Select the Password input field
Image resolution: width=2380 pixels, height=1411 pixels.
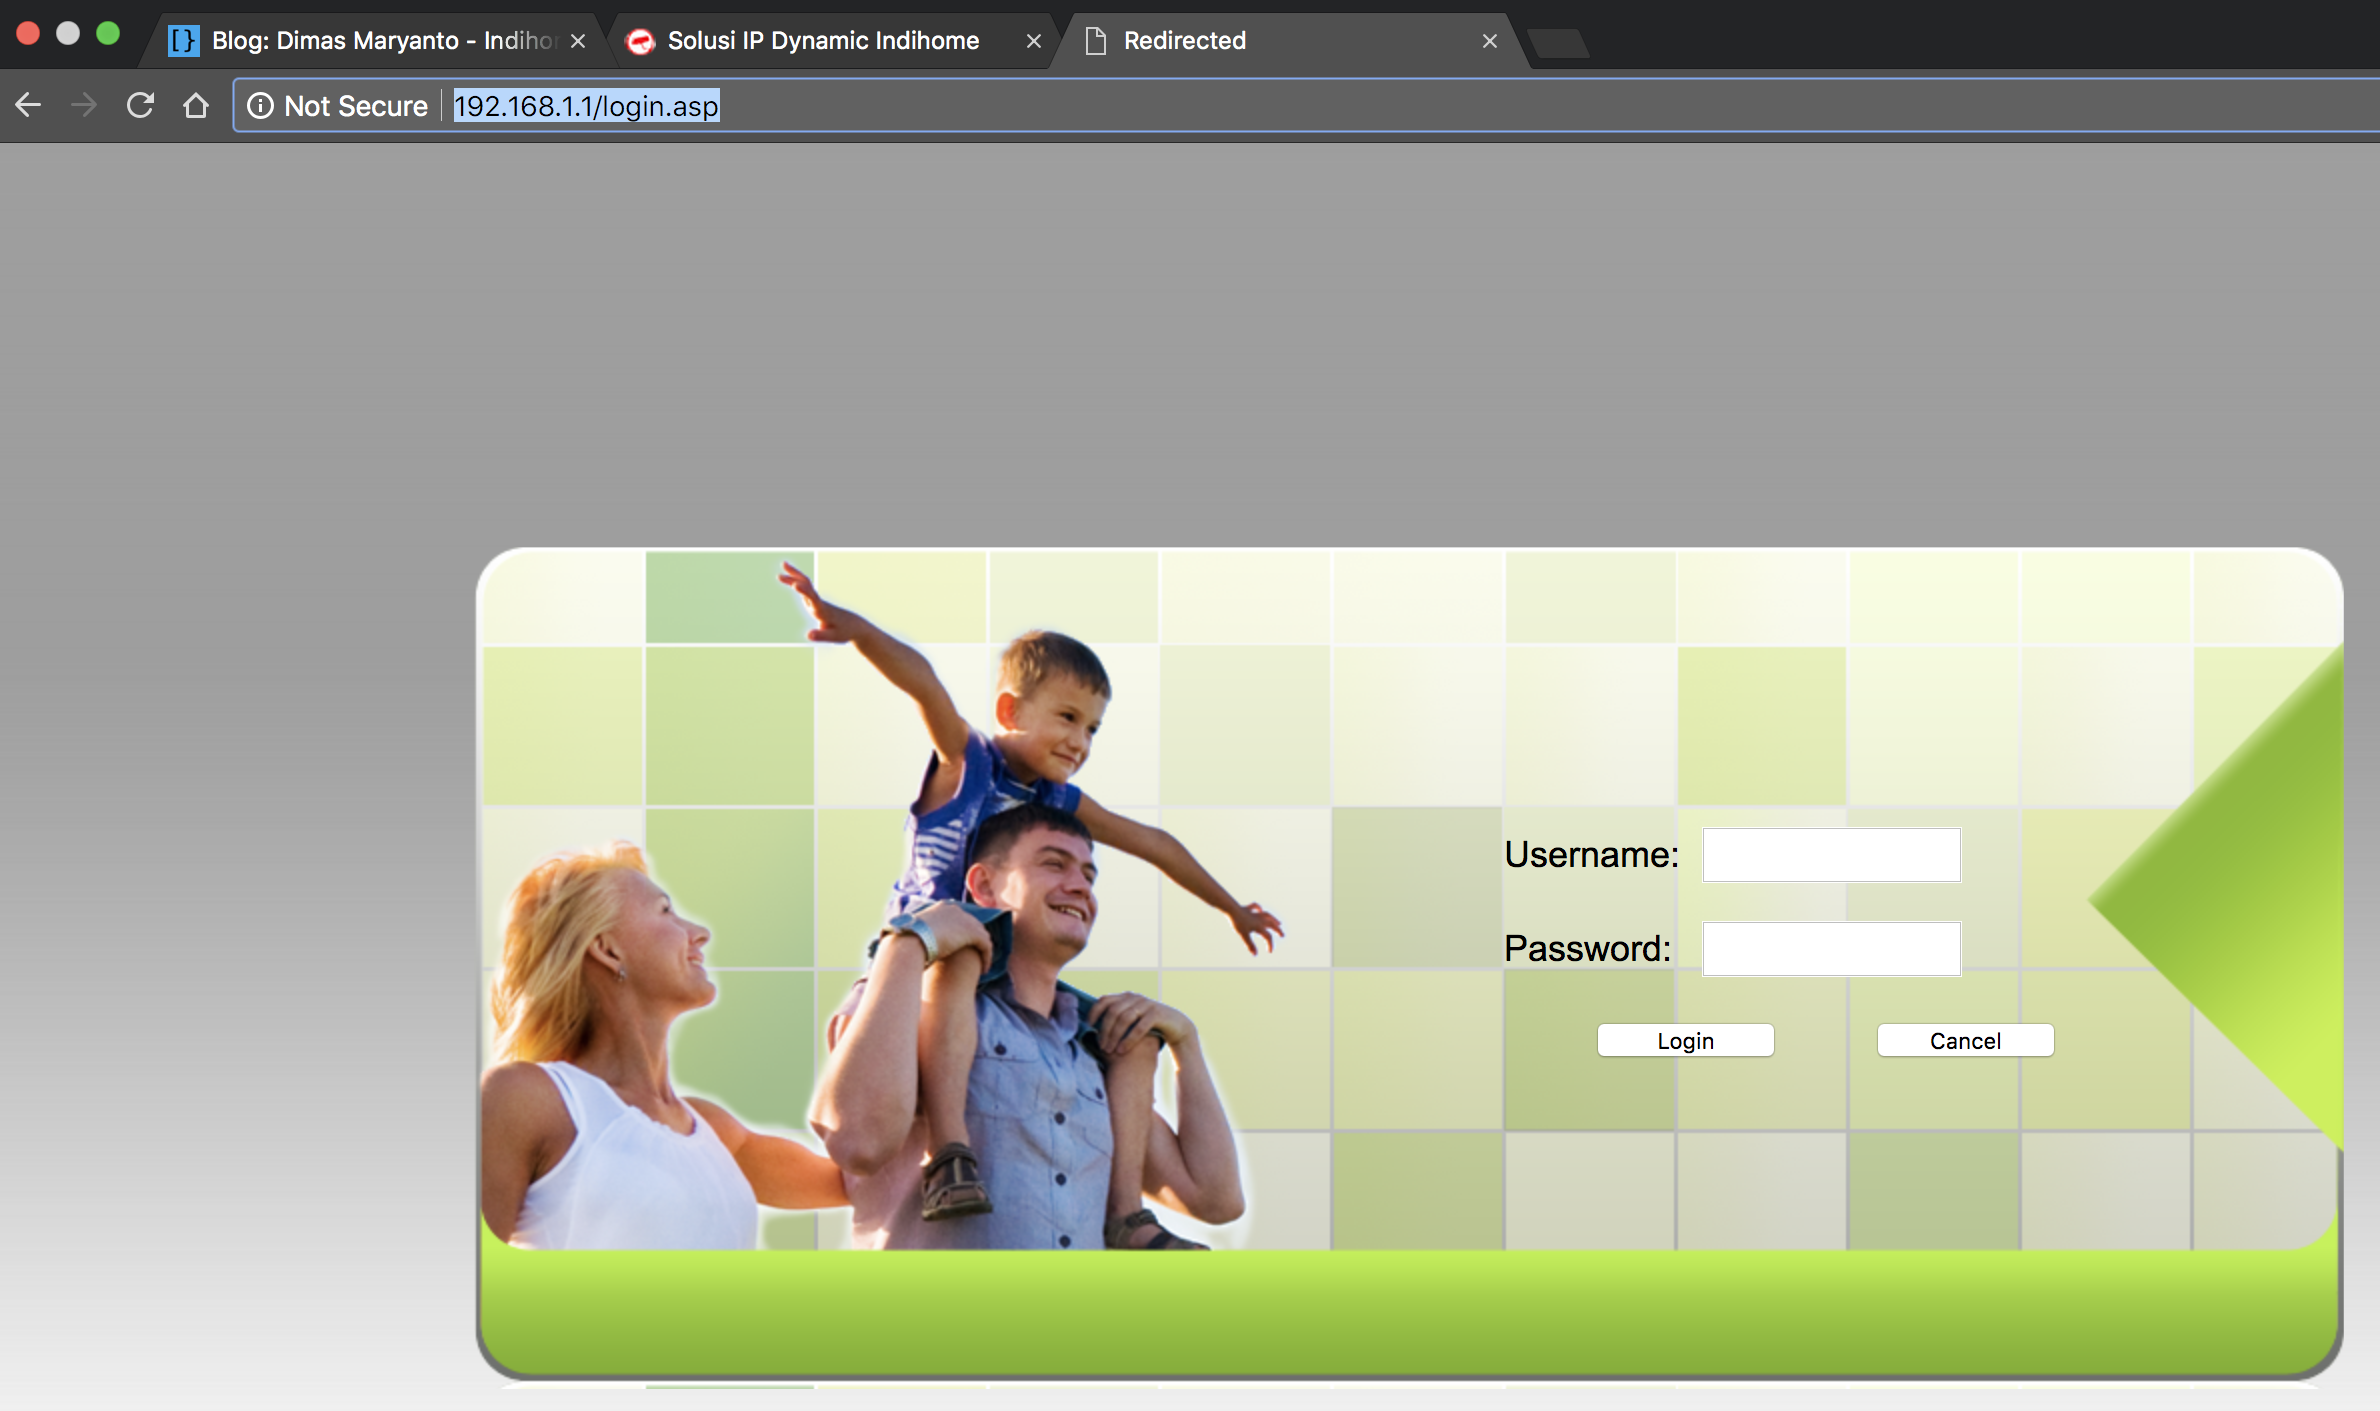pos(1831,947)
